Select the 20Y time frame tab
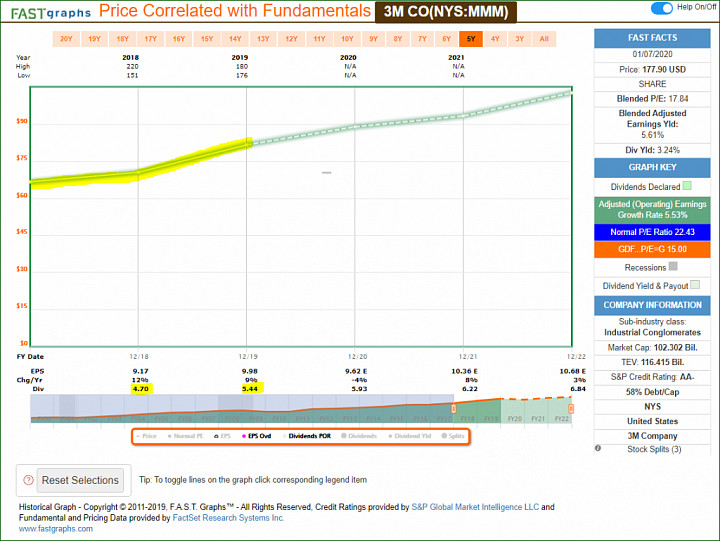The image size is (720, 541). point(66,39)
